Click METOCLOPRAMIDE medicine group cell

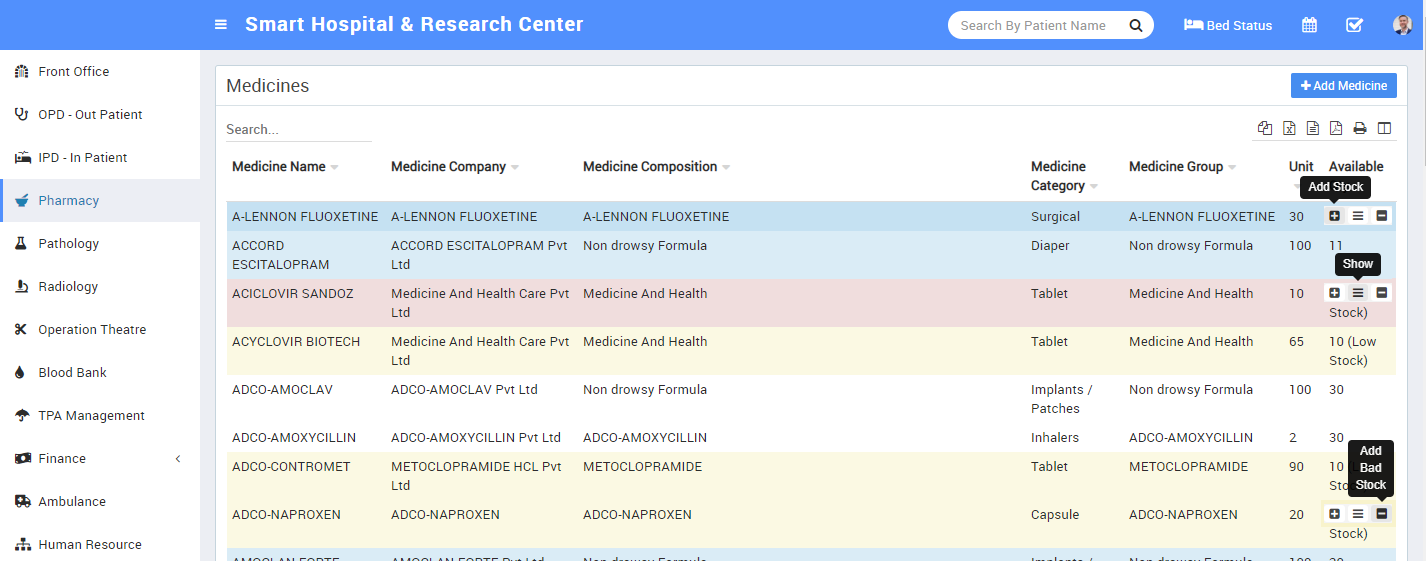coord(1188,467)
